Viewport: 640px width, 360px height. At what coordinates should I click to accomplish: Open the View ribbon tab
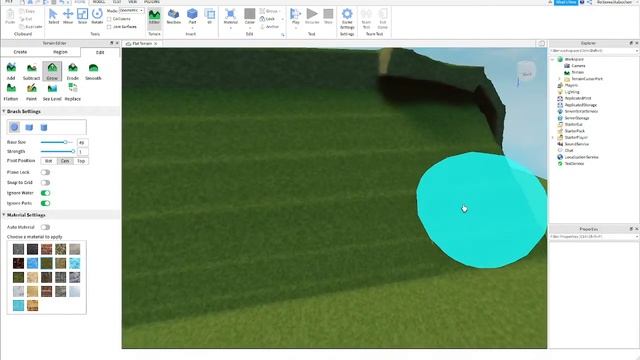(x=133, y=2)
